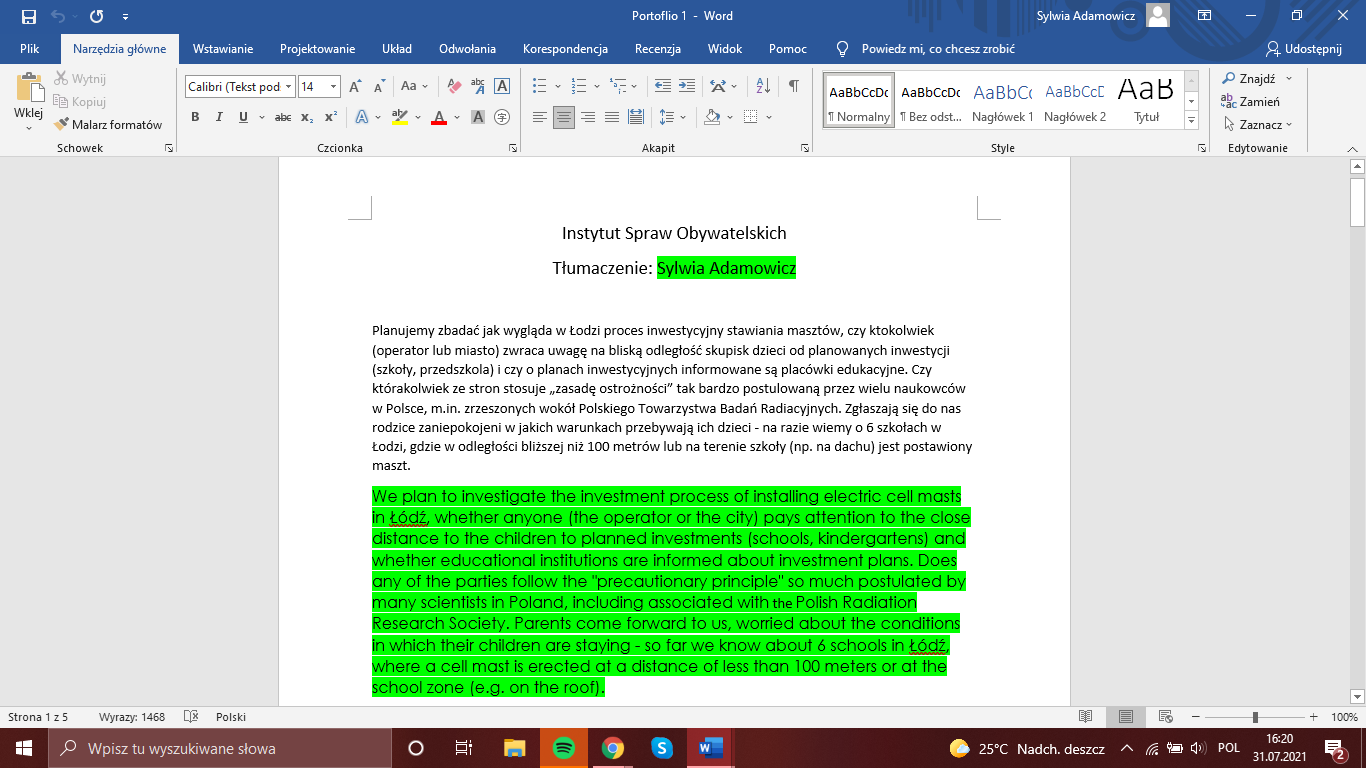The image size is (1366, 768).
Task: Switch to the Wstawianie tab
Action: [223, 48]
